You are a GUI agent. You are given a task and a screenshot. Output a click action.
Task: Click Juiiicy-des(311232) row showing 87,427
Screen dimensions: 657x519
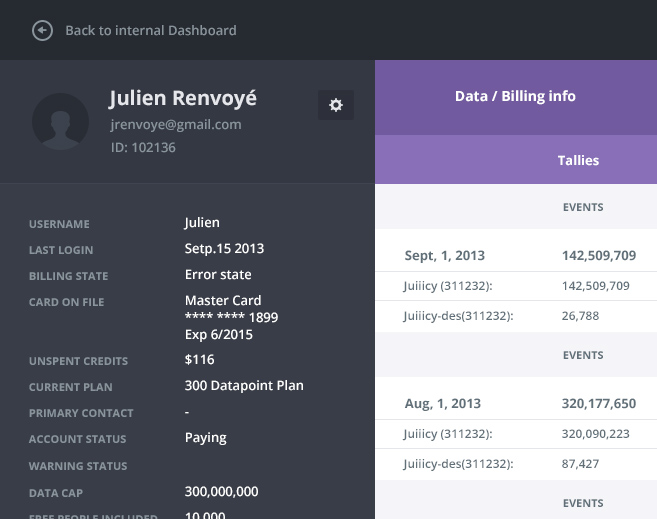point(516,464)
